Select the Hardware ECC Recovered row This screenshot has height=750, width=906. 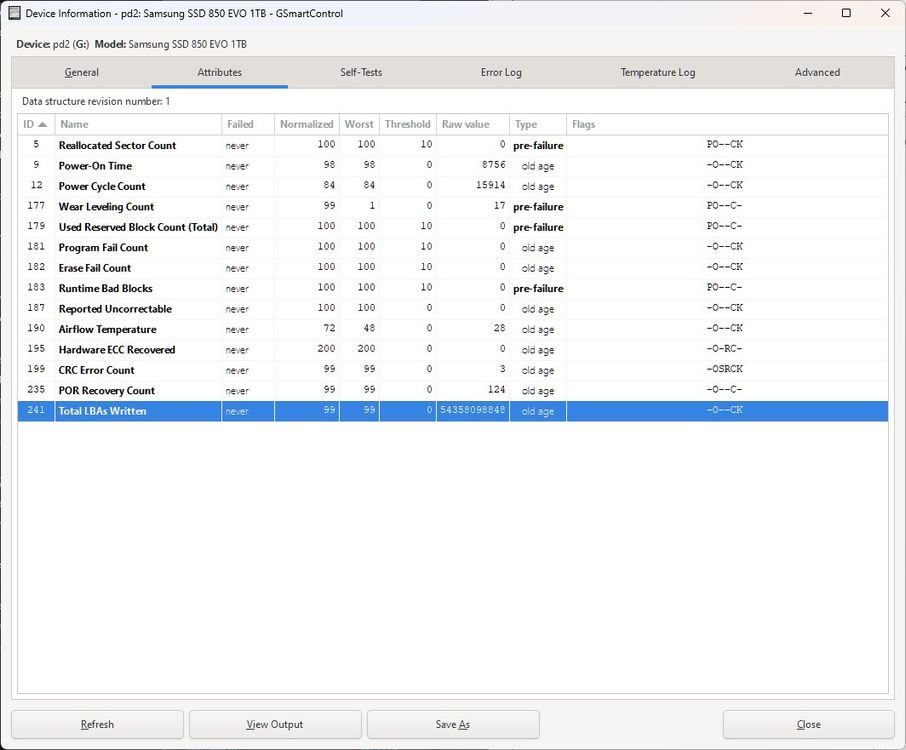[453, 350]
